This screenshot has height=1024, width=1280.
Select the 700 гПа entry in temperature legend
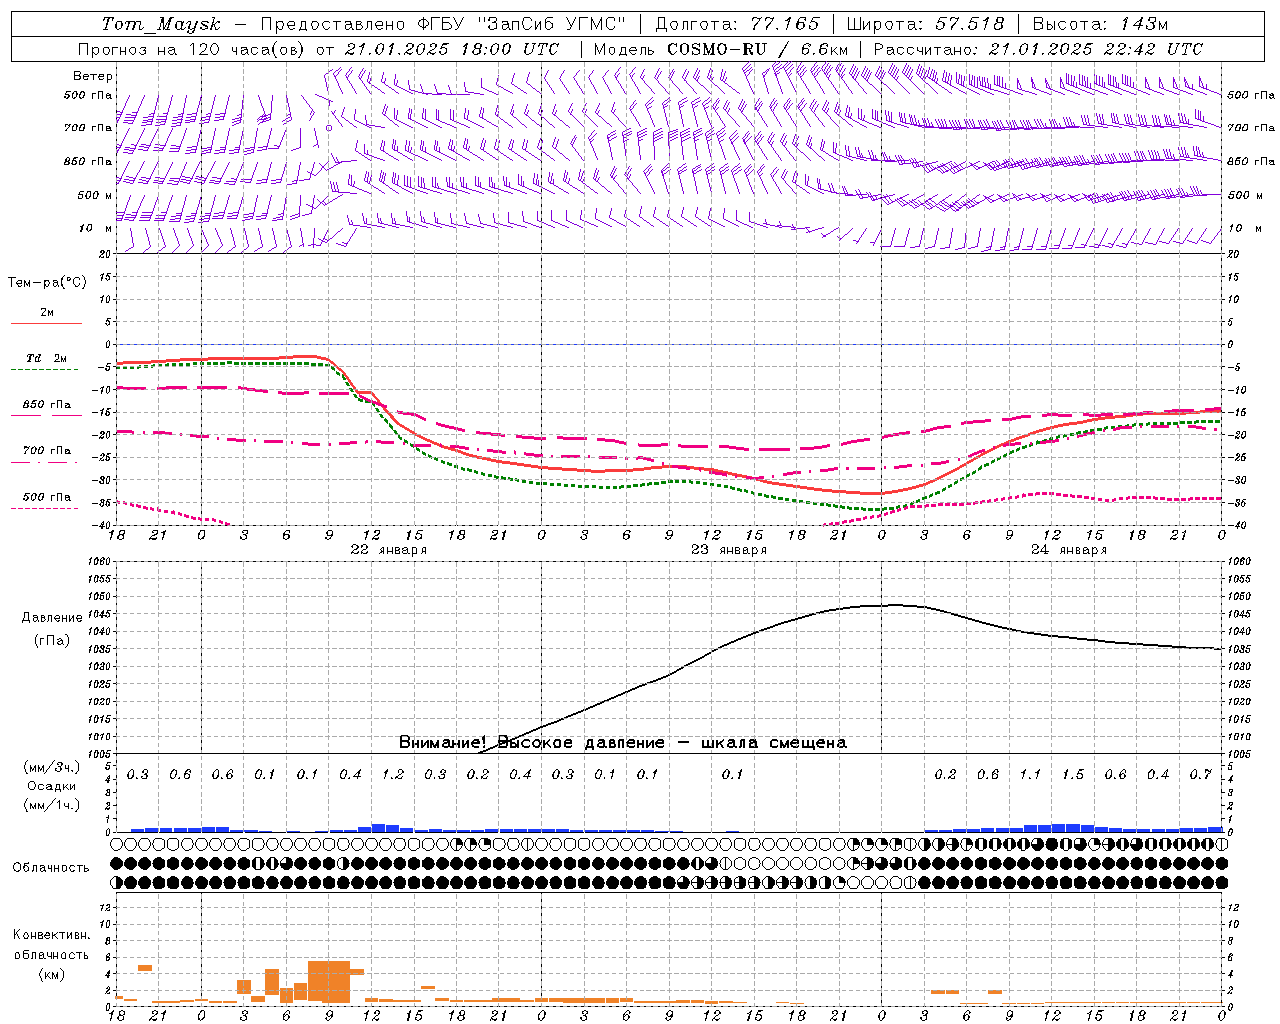(x=47, y=451)
